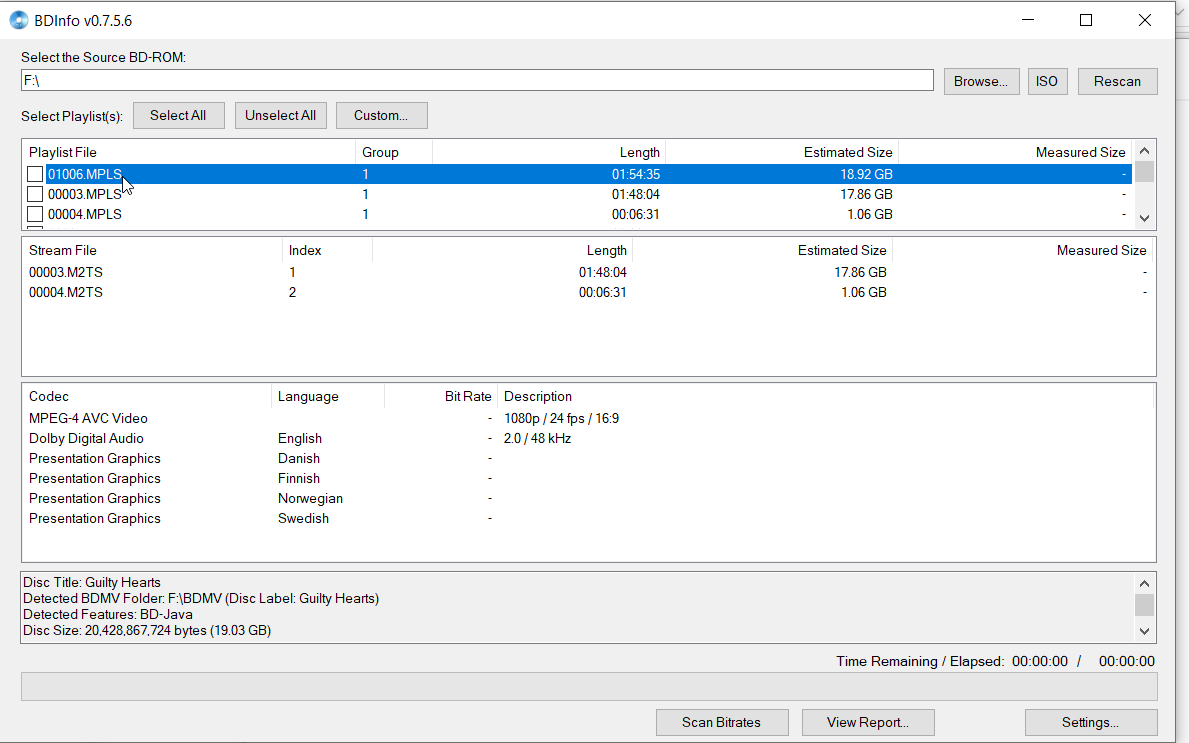Click Language column header

tap(328, 397)
